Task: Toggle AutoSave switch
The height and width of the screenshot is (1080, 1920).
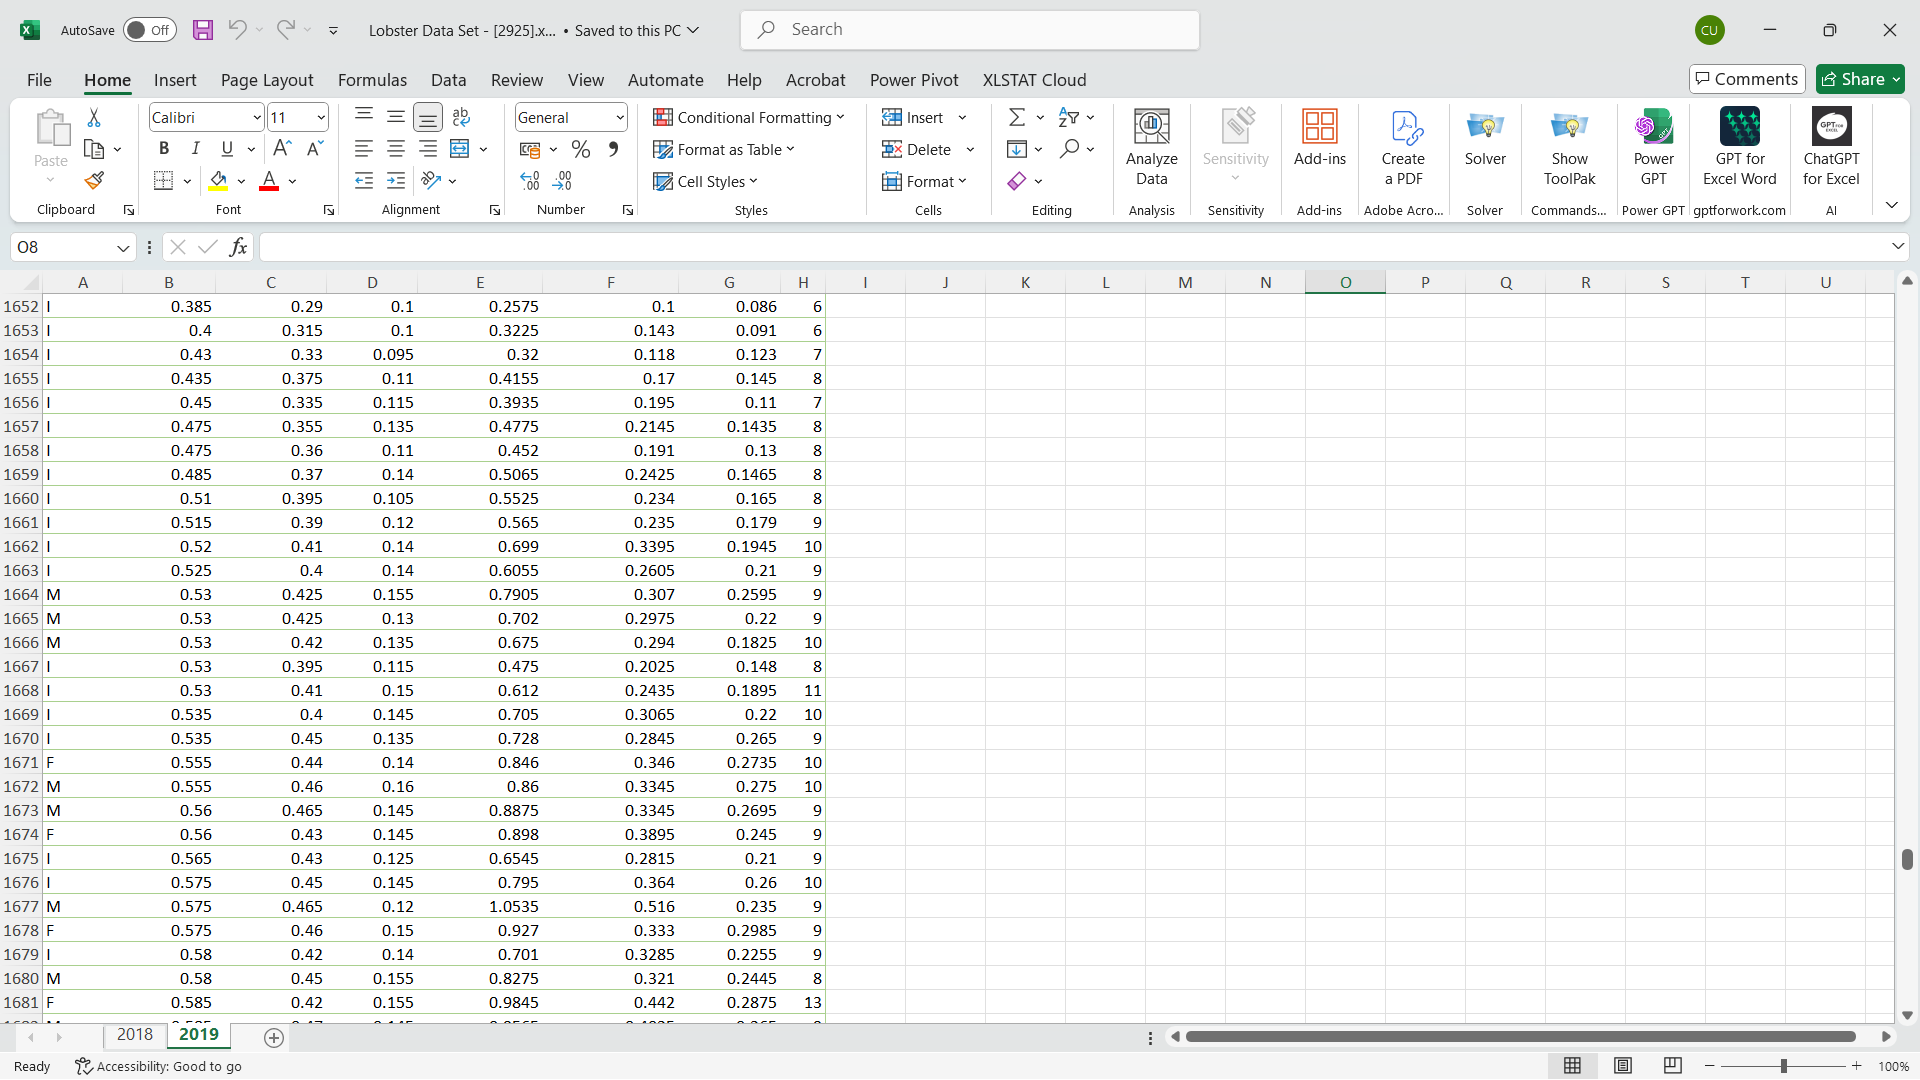Action: (x=149, y=30)
